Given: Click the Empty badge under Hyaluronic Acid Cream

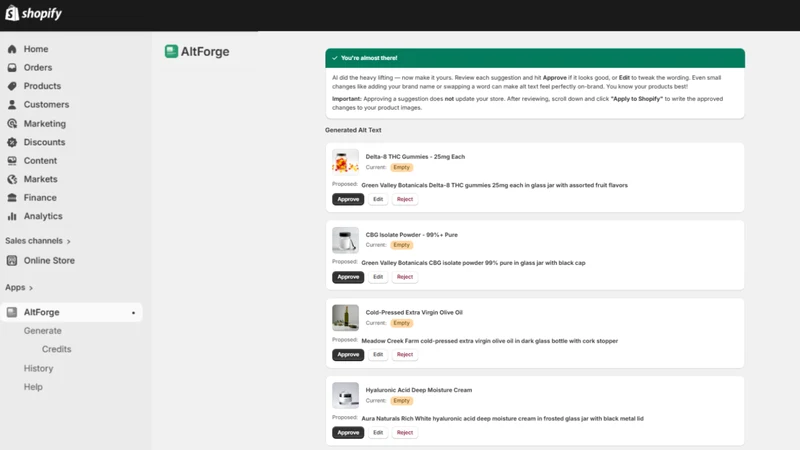Looking at the screenshot, I should click(x=402, y=401).
